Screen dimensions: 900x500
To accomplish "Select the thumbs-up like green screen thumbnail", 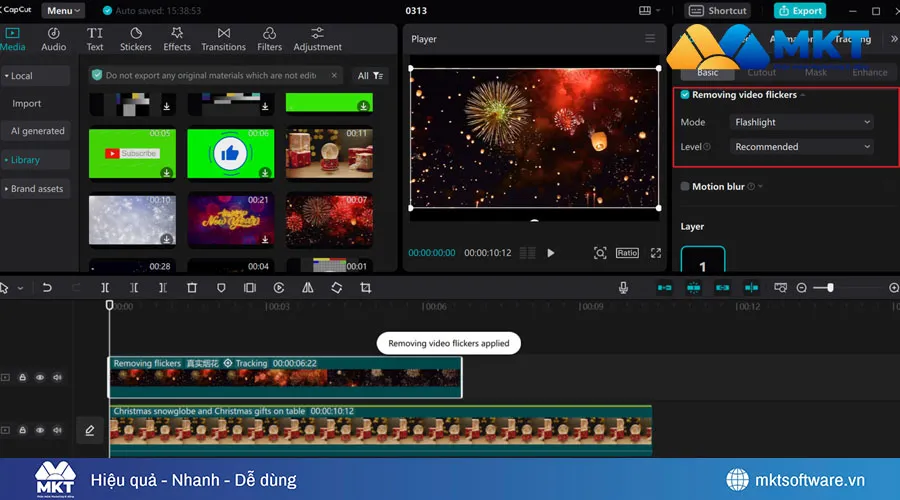I will tap(231, 153).
